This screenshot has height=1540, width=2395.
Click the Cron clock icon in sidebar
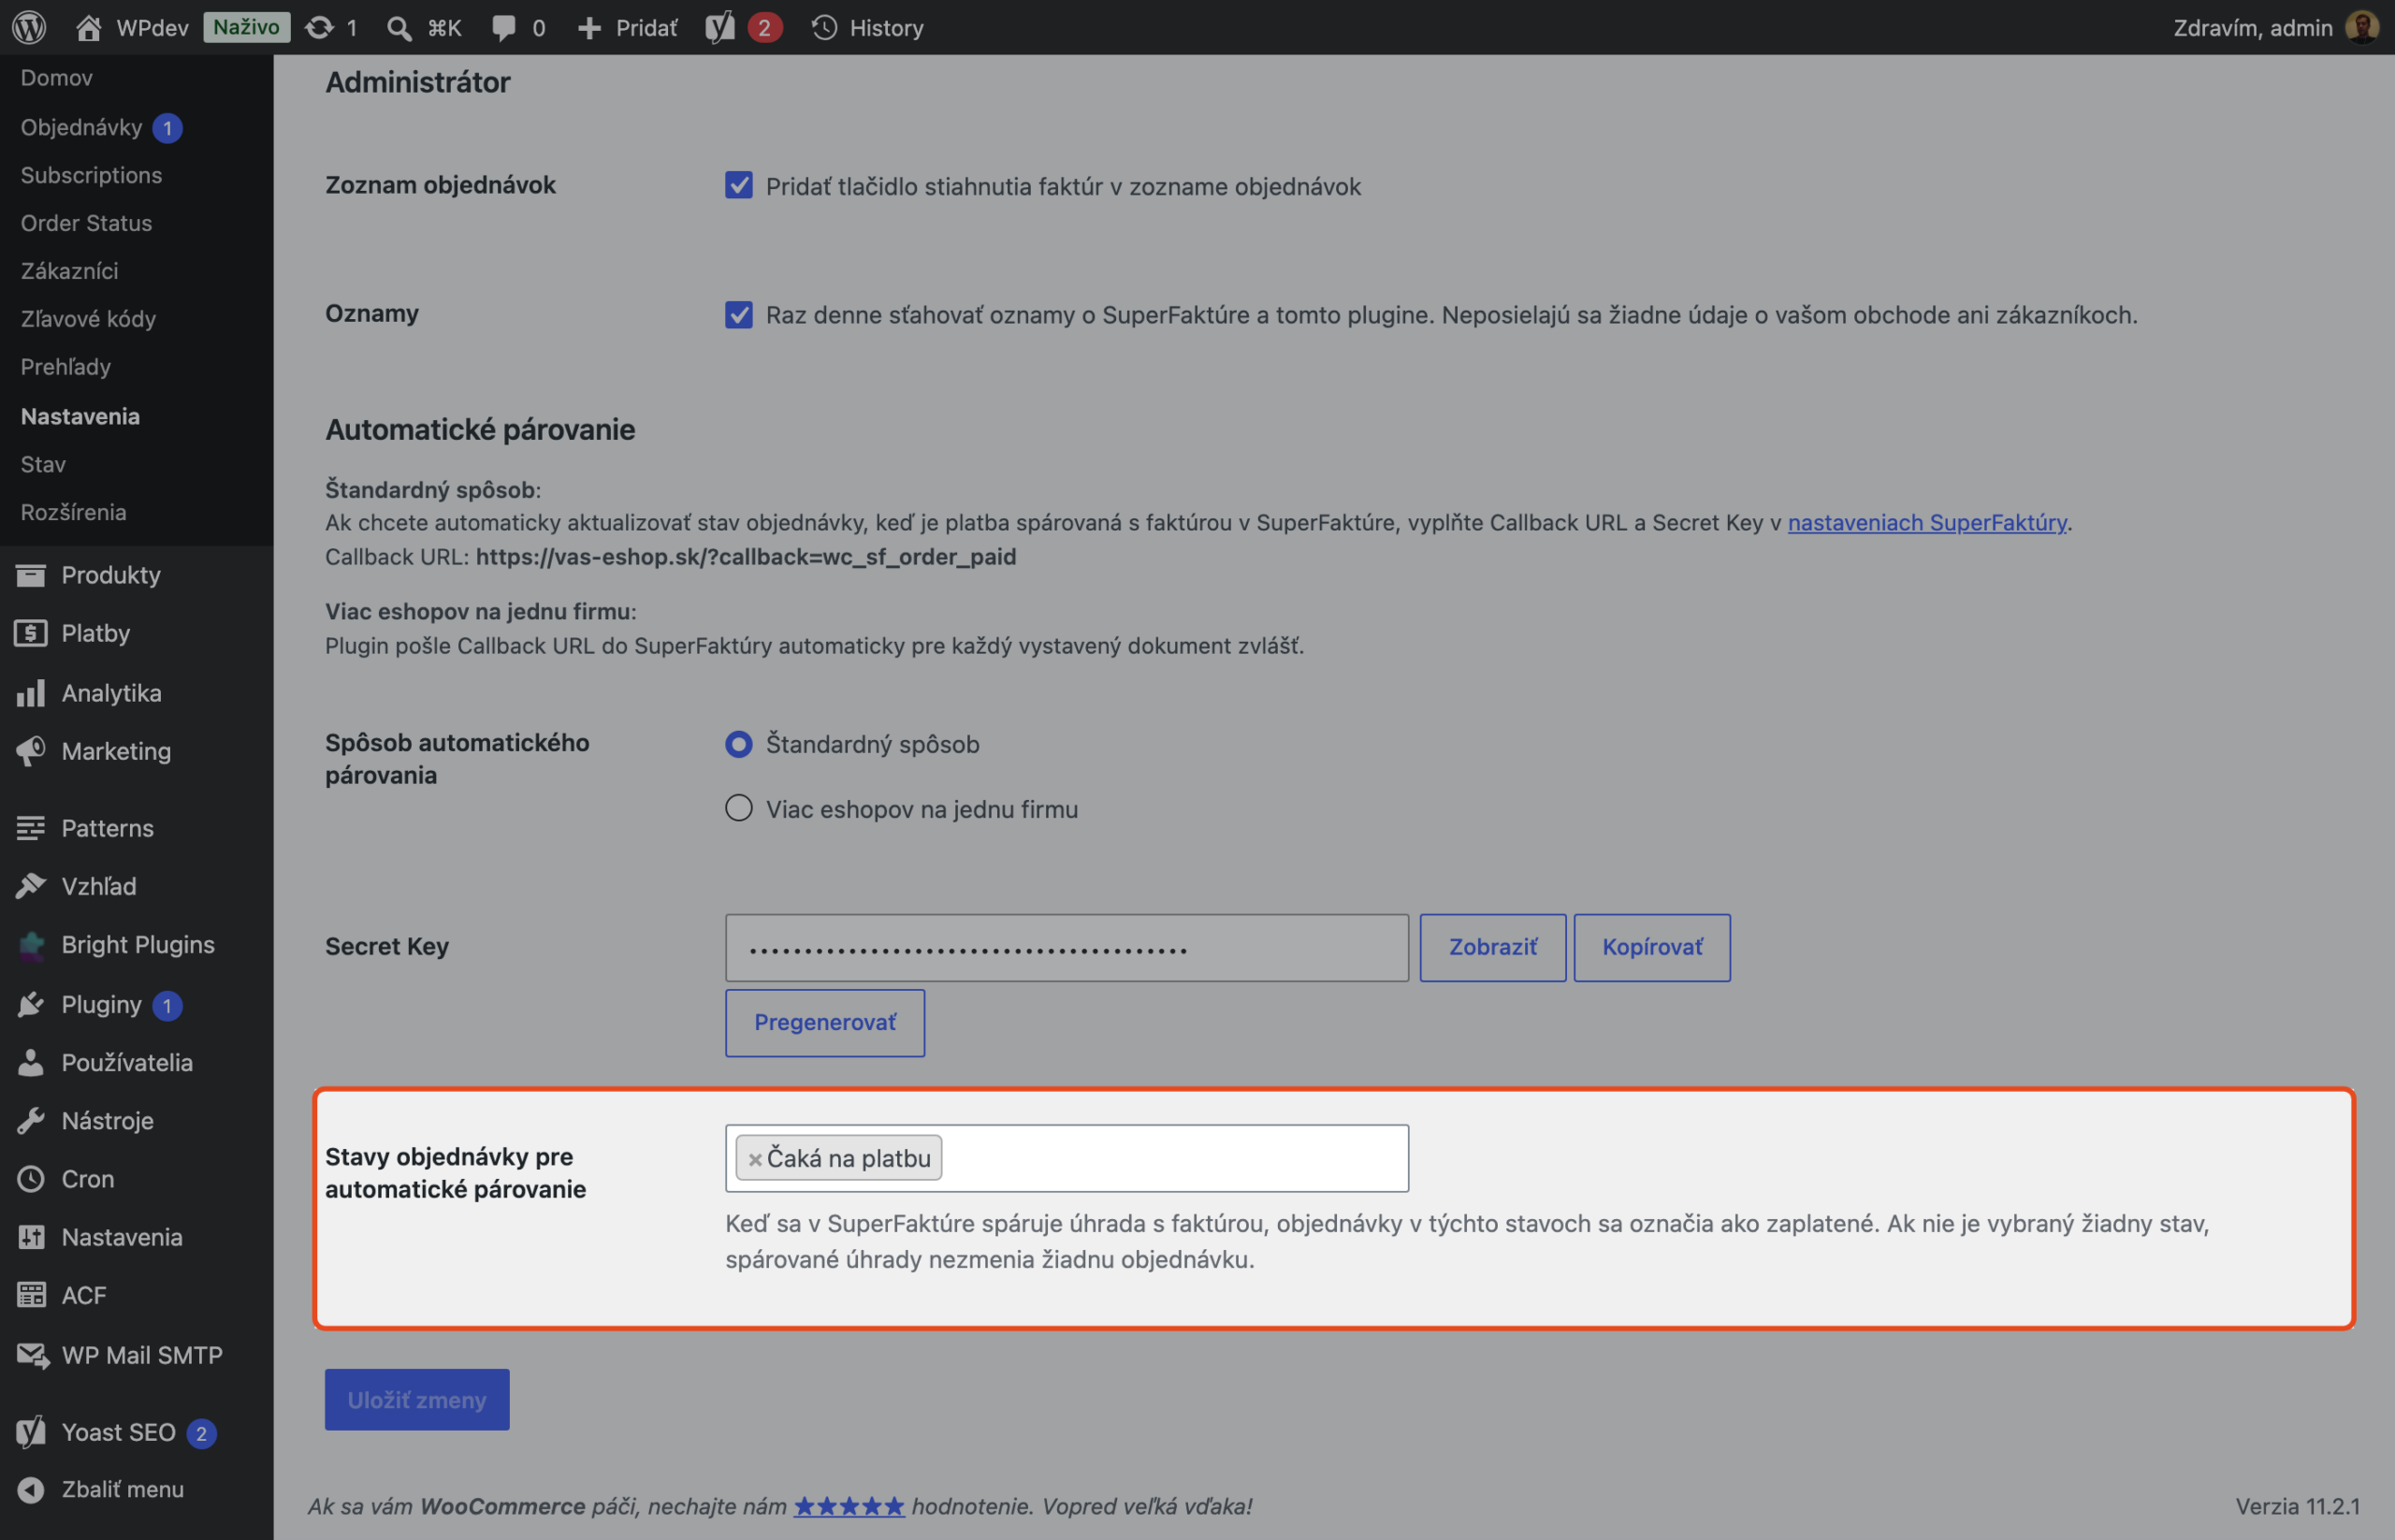[x=31, y=1179]
